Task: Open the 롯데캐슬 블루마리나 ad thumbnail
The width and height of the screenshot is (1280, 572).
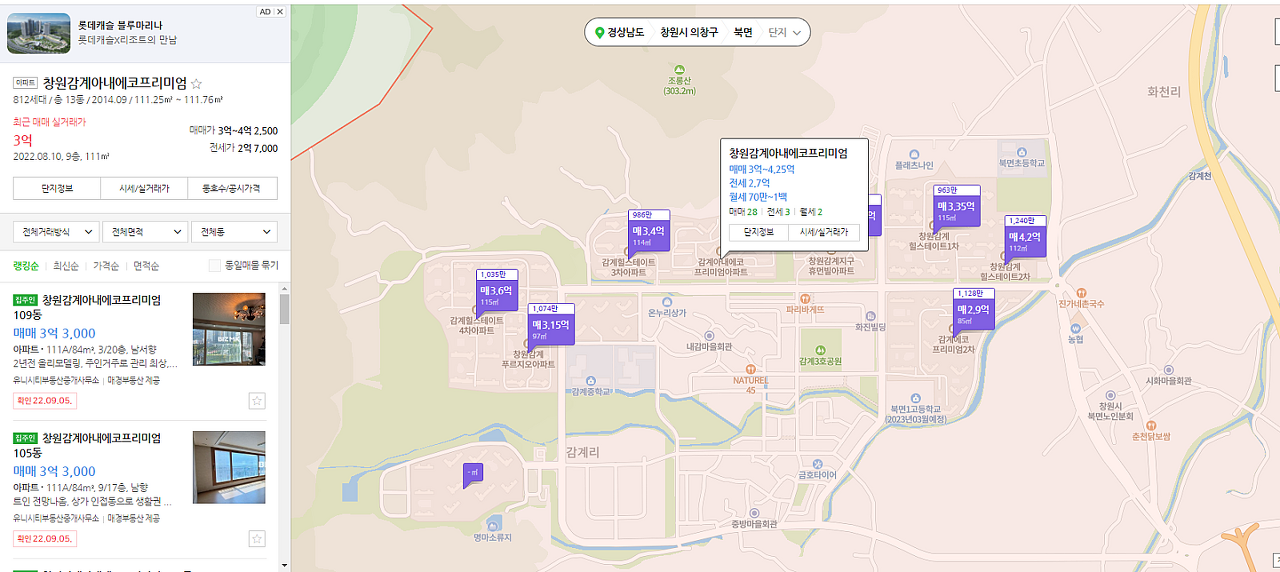Action: tap(39, 33)
